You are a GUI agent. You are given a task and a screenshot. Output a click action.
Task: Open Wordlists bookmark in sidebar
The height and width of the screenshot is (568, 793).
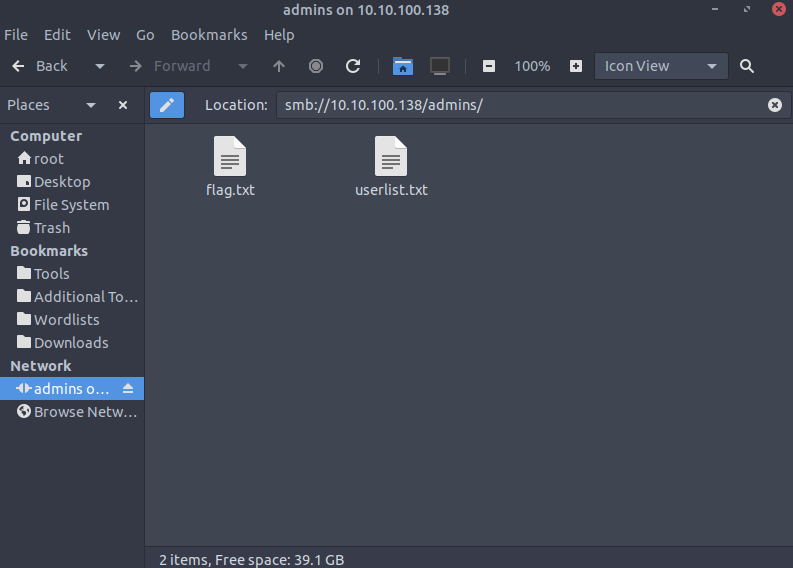[x=66, y=320]
